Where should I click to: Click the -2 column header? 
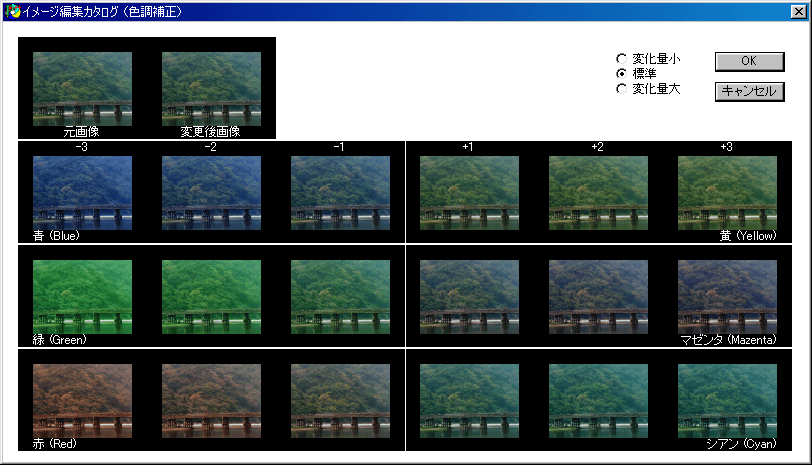coord(210,147)
